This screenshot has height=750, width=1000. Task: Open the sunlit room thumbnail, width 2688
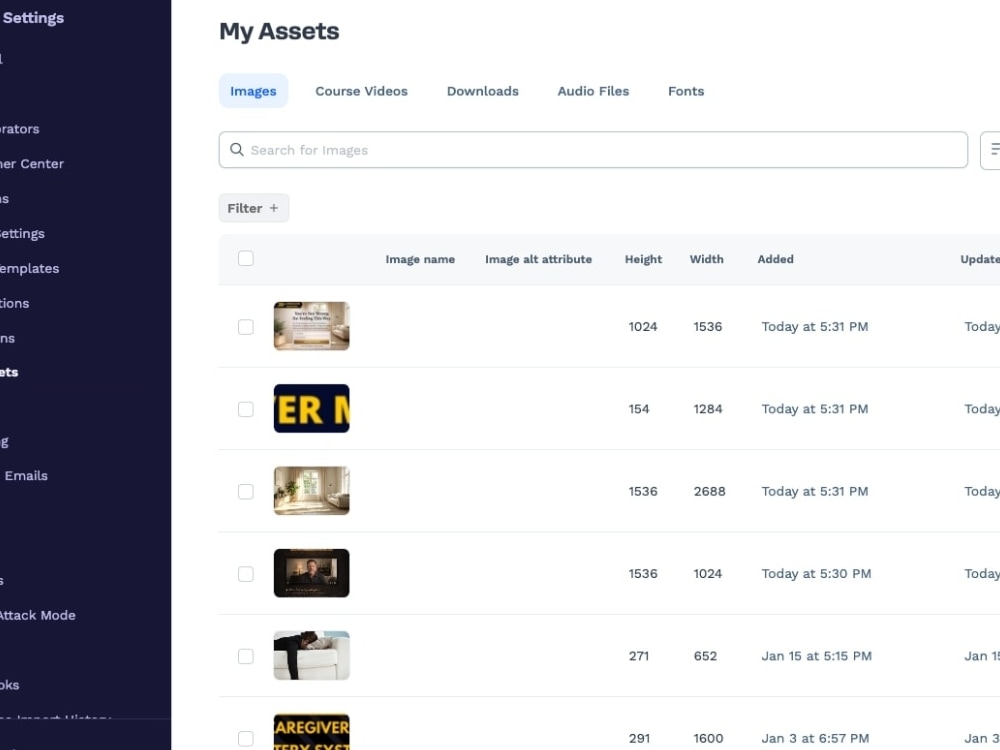point(311,490)
